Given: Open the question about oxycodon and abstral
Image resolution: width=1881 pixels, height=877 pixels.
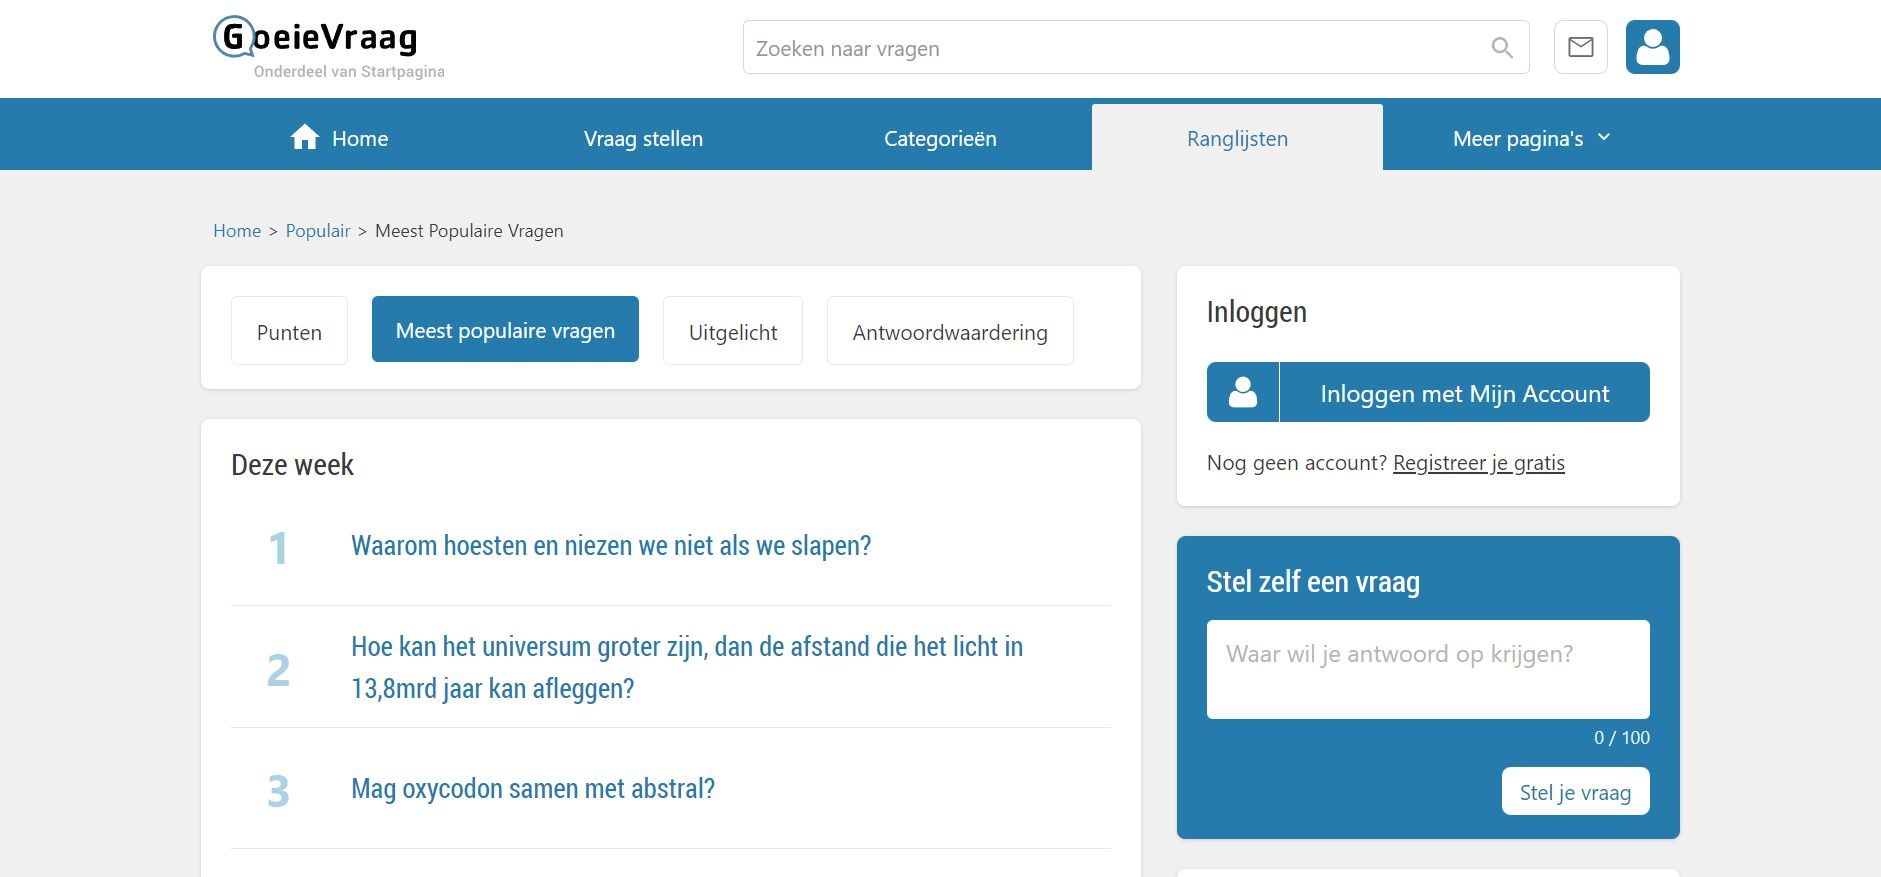Looking at the screenshot, I should pyautogui.click(x=533, y=789).
